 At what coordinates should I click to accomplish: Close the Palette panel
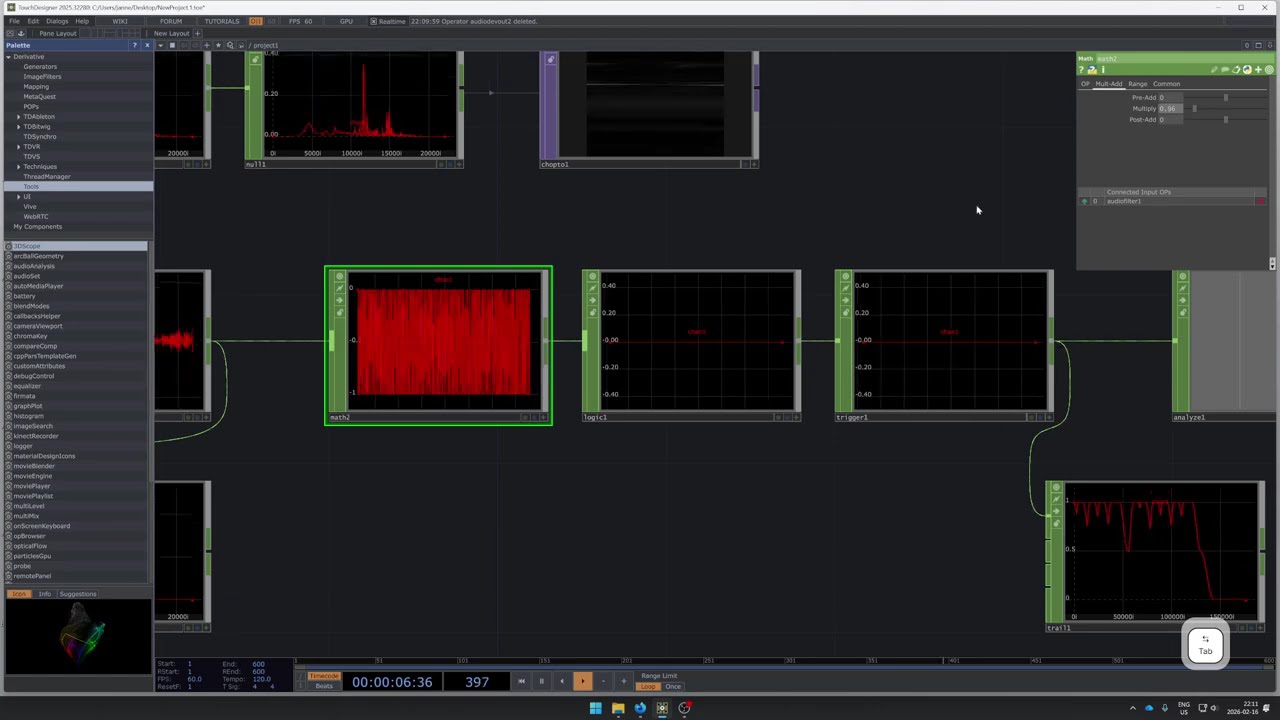(x=146, y=45)
